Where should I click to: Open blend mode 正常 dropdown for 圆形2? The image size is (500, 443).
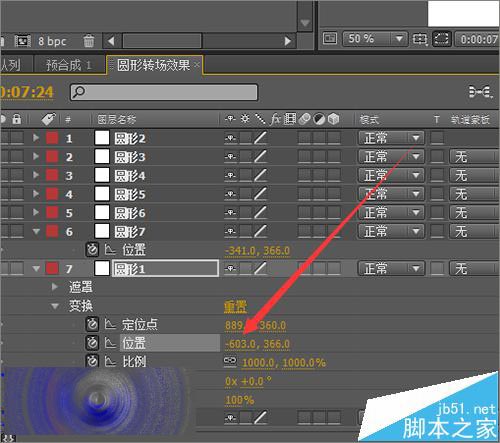pyautogui.click(x=391, y=138)
